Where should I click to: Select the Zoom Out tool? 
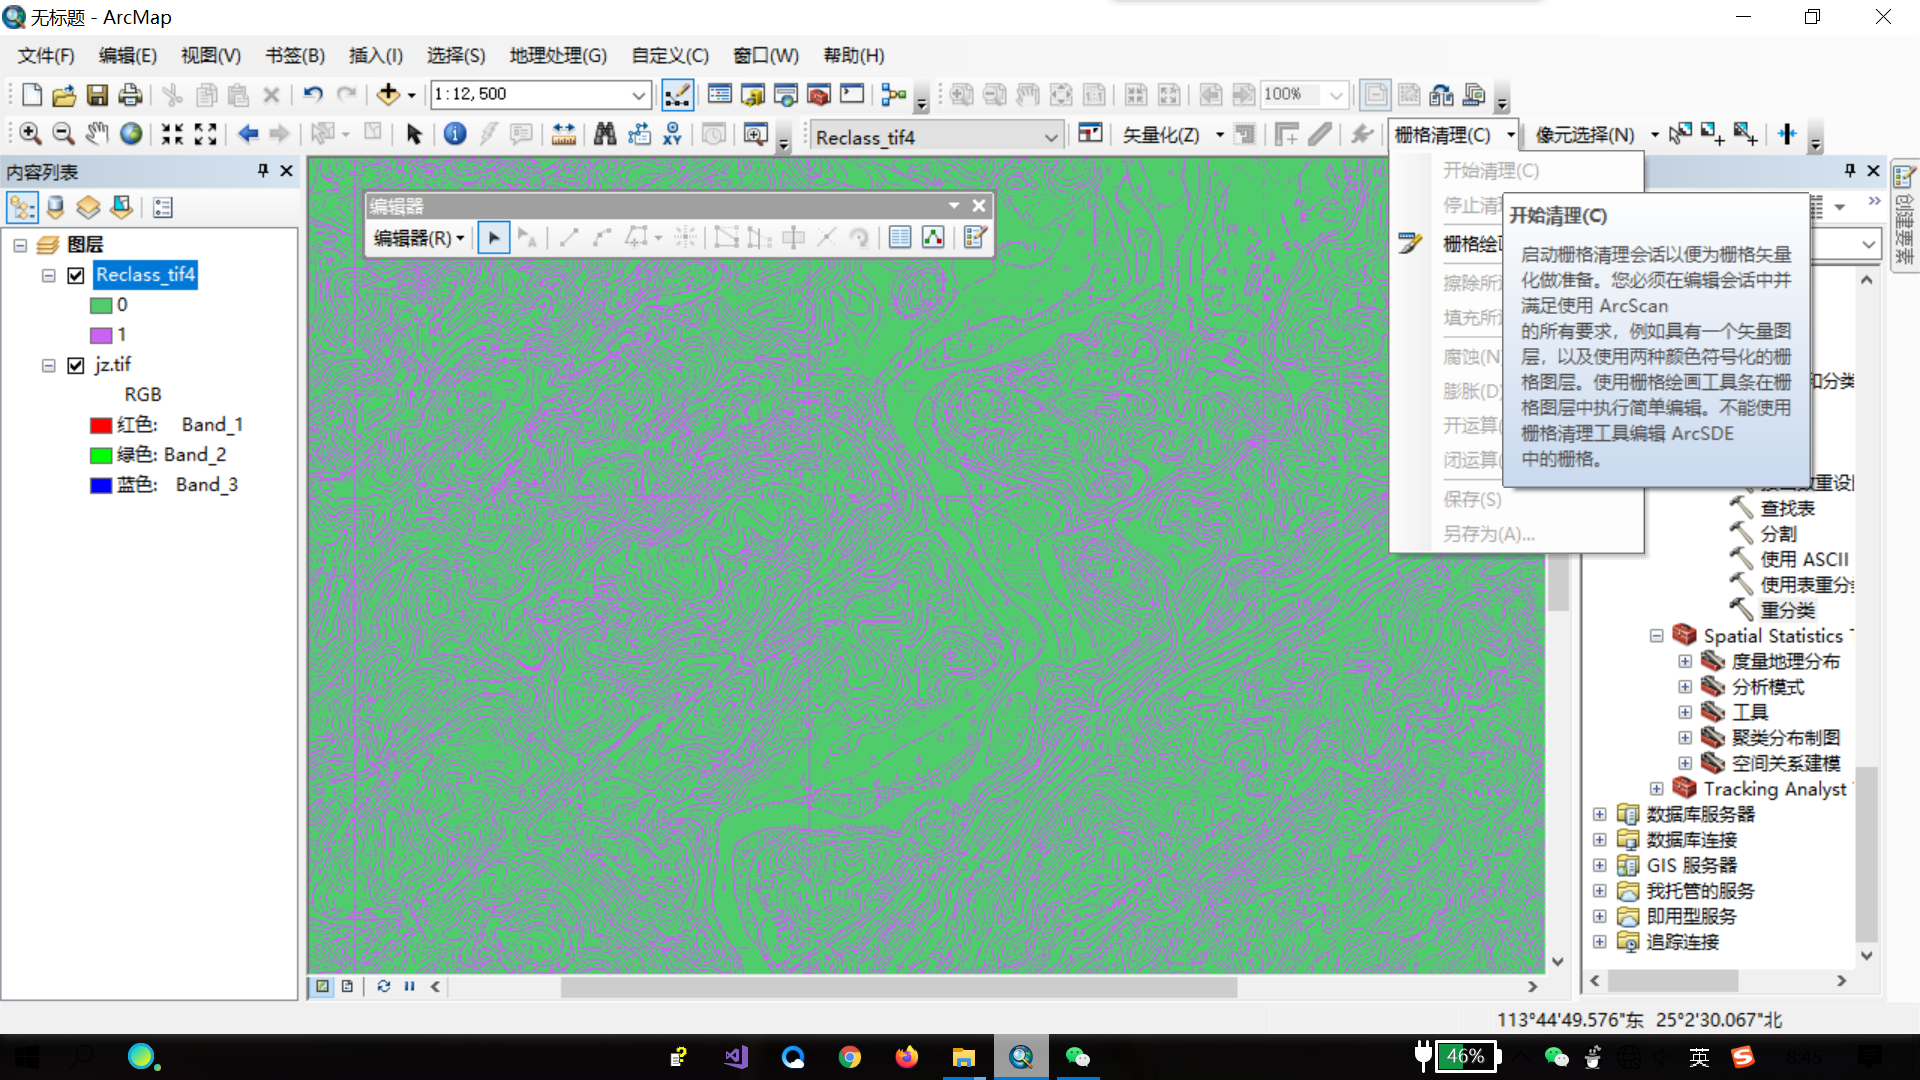pos(63,134)
